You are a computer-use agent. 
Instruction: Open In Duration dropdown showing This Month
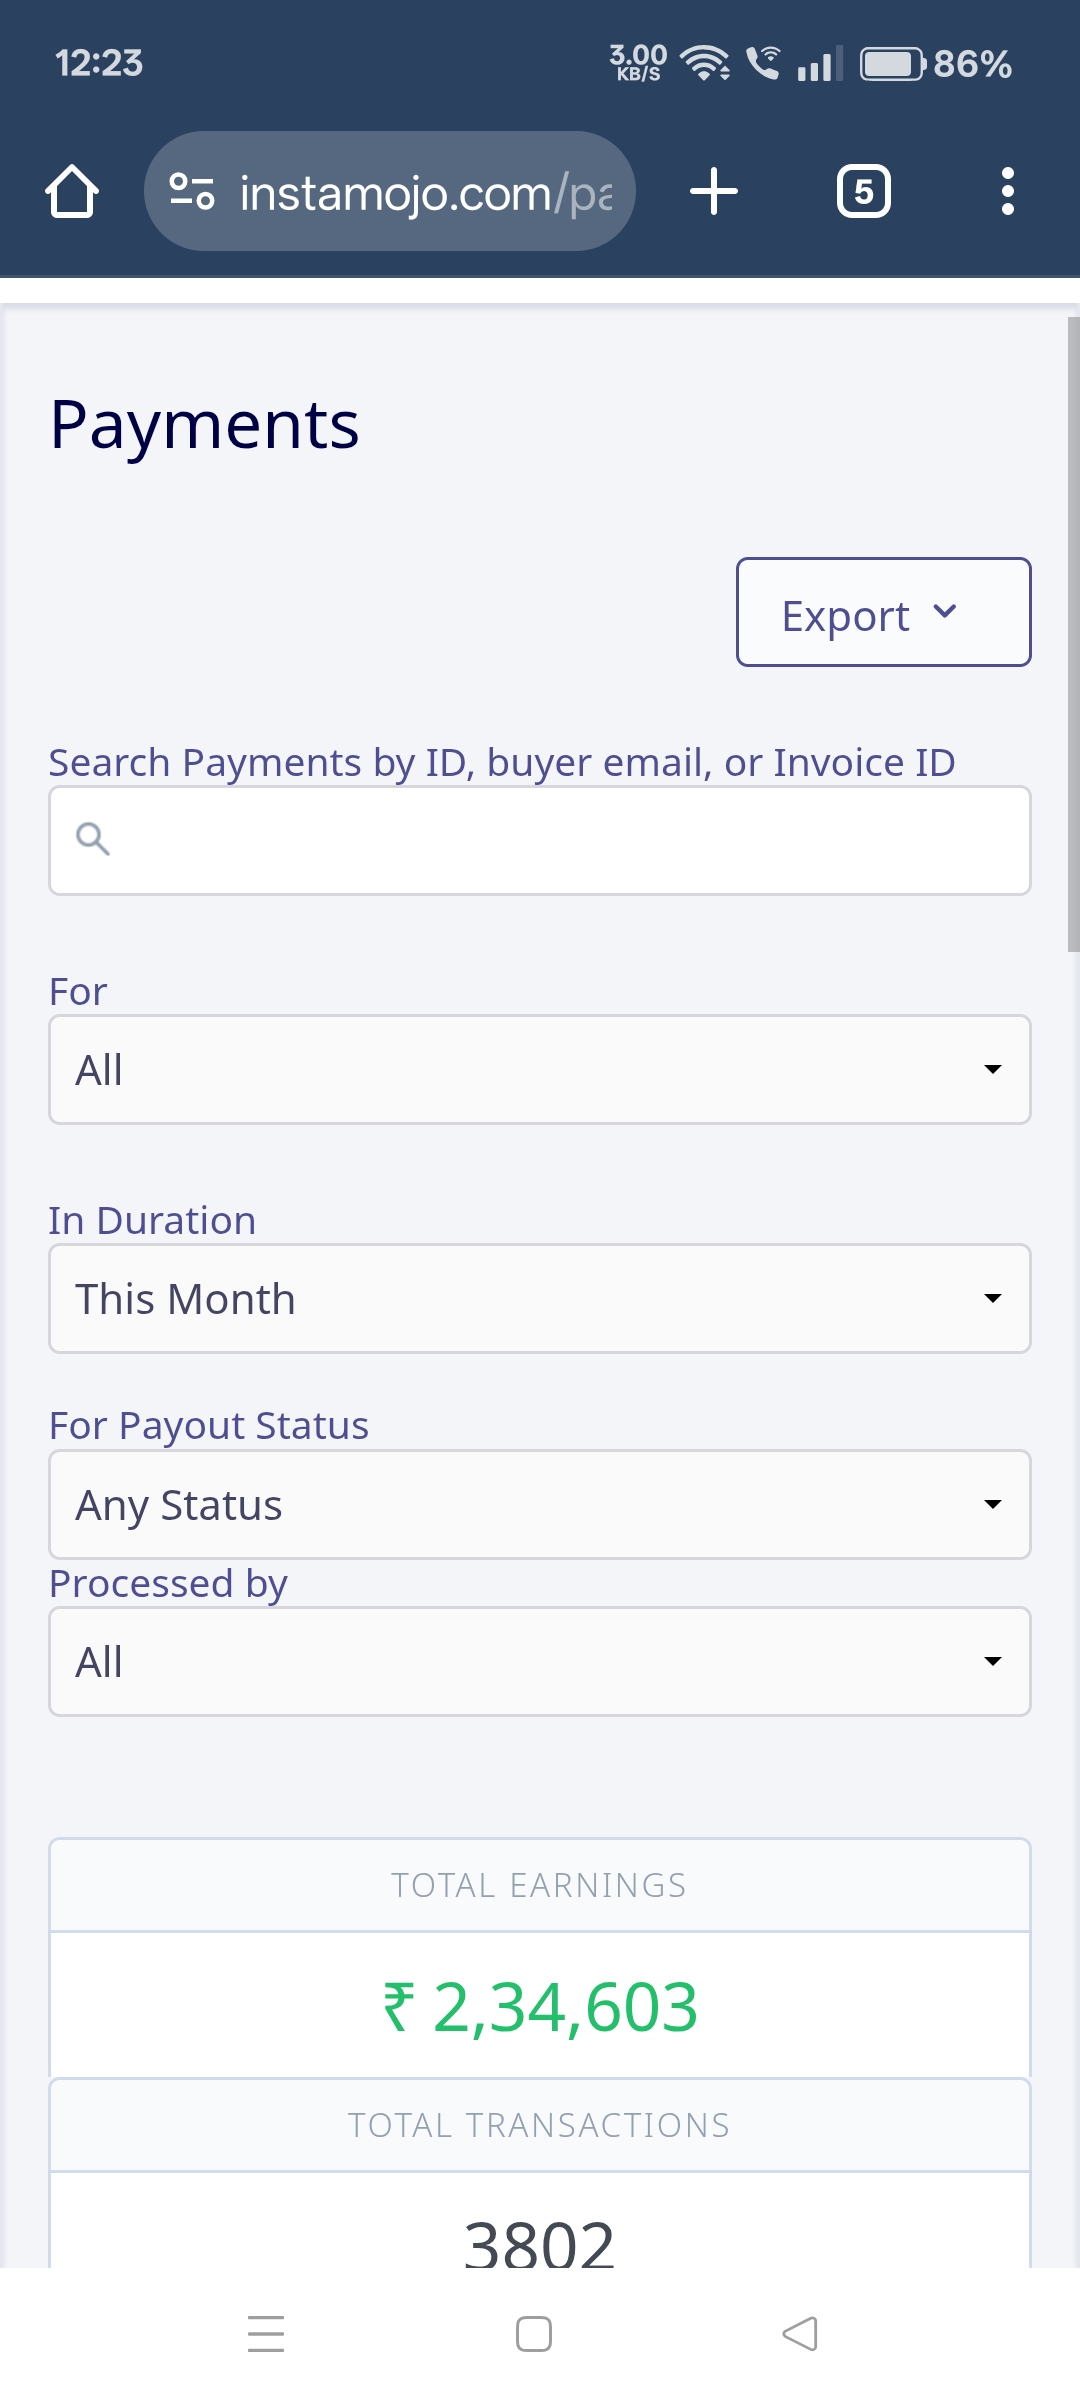tap(540, 1299)
